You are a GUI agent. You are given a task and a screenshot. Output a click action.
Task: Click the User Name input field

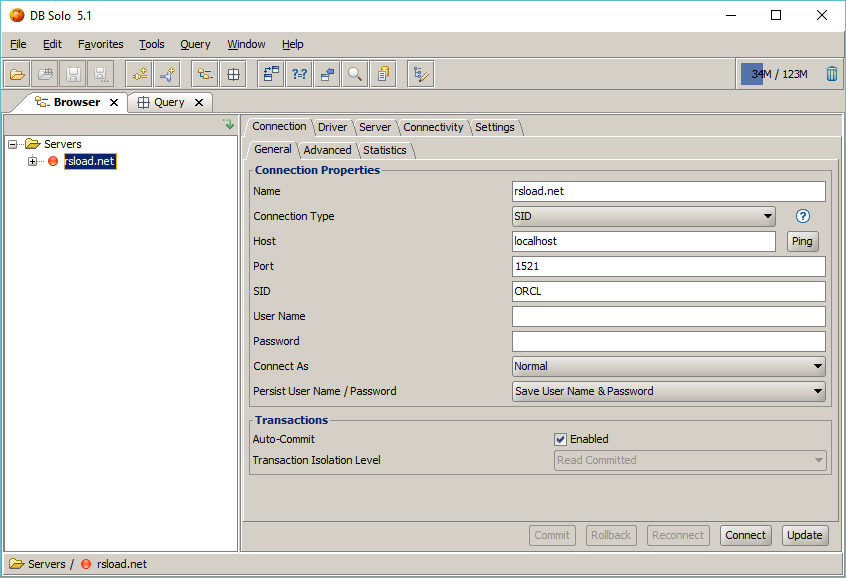click(x=668, y=316)
